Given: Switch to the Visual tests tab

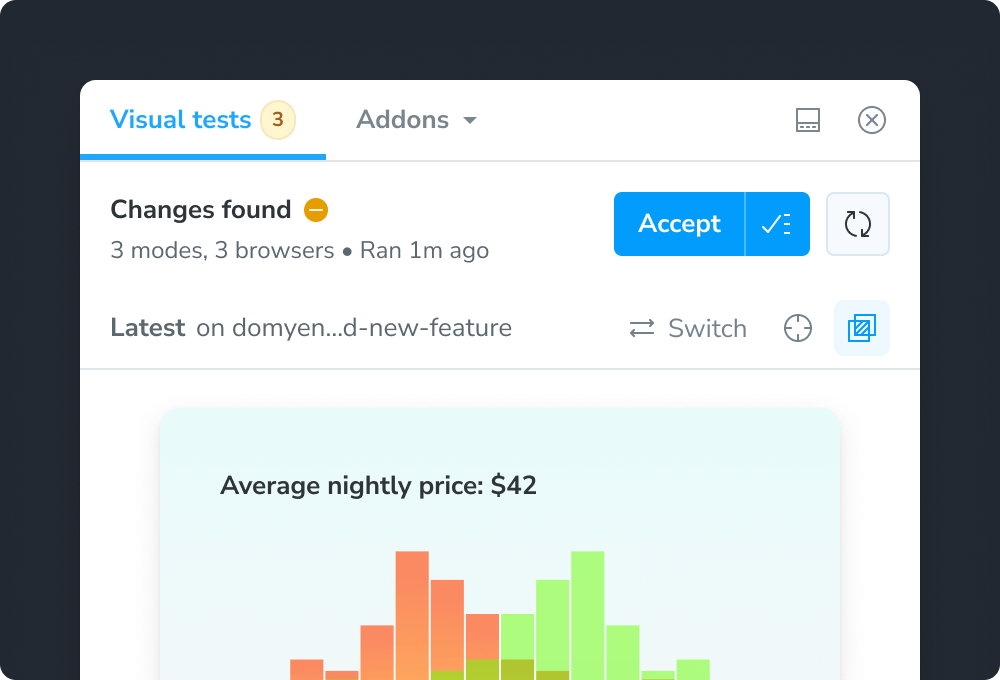Looking at the screenshot, I should [180, 119].
